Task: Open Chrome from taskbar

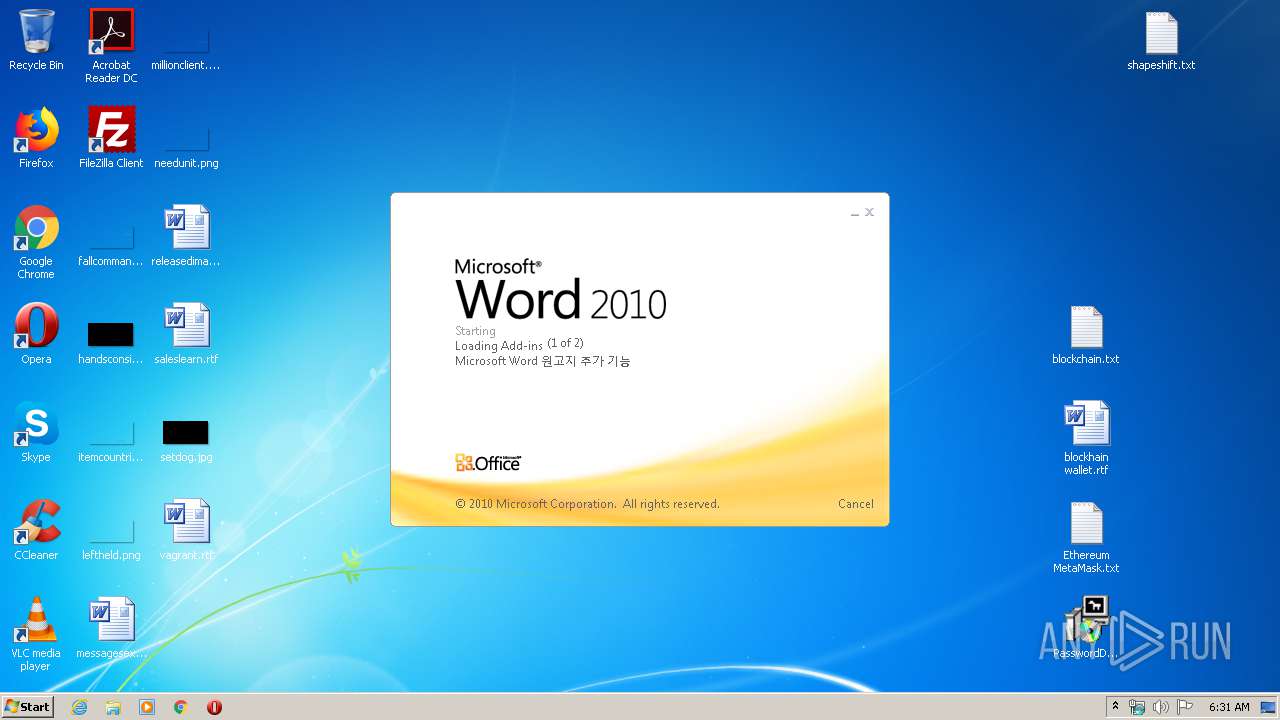Action: coord(181,707)
